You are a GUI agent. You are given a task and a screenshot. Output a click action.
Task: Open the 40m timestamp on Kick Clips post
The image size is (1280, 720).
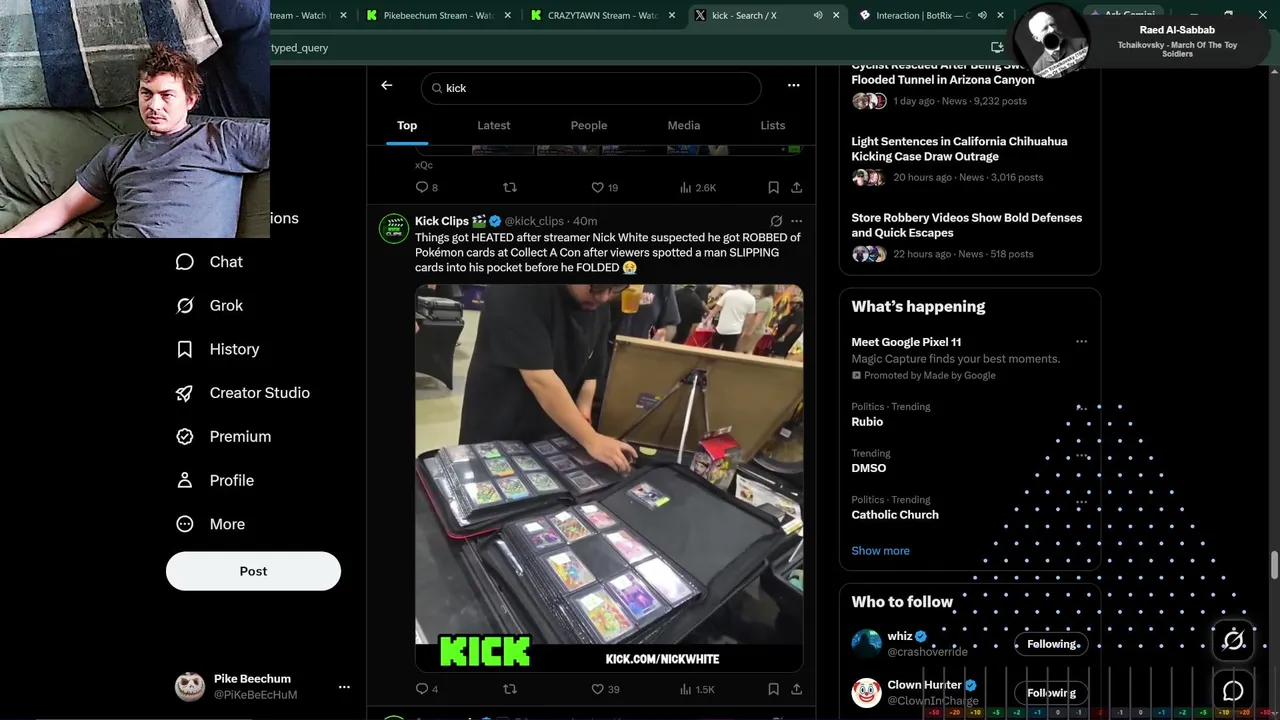(585, 221)
